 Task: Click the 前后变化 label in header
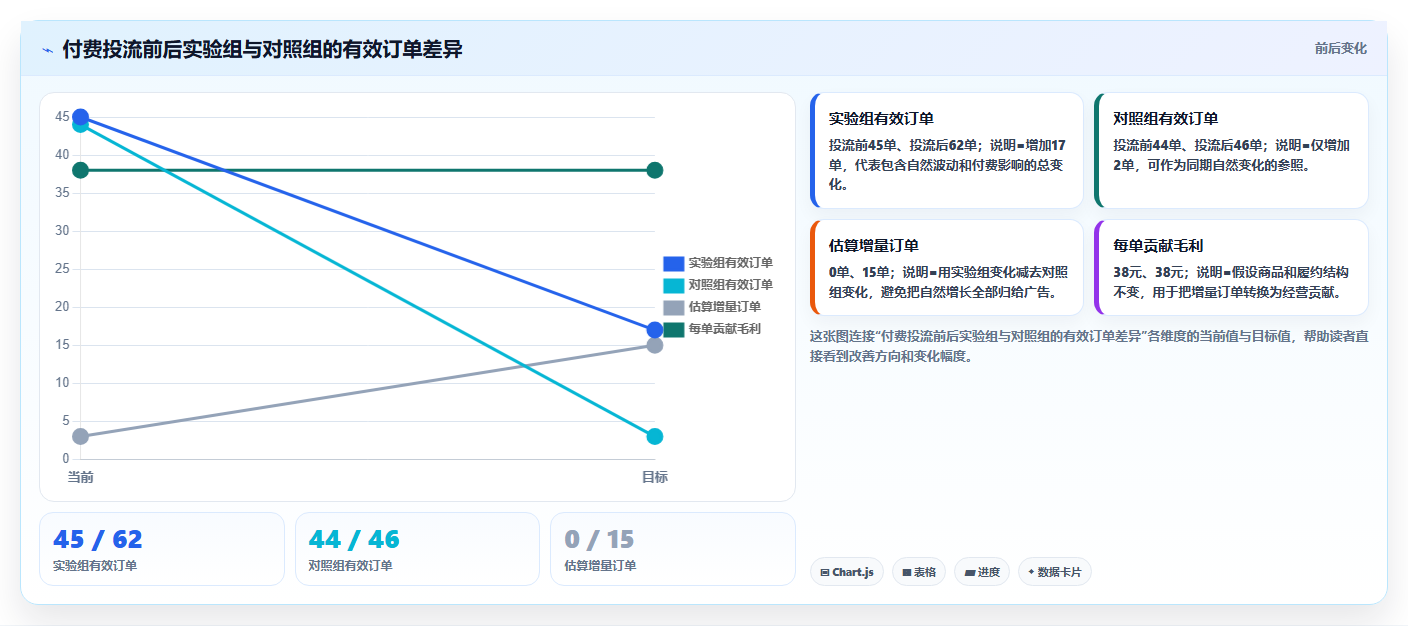(1340, 49)
